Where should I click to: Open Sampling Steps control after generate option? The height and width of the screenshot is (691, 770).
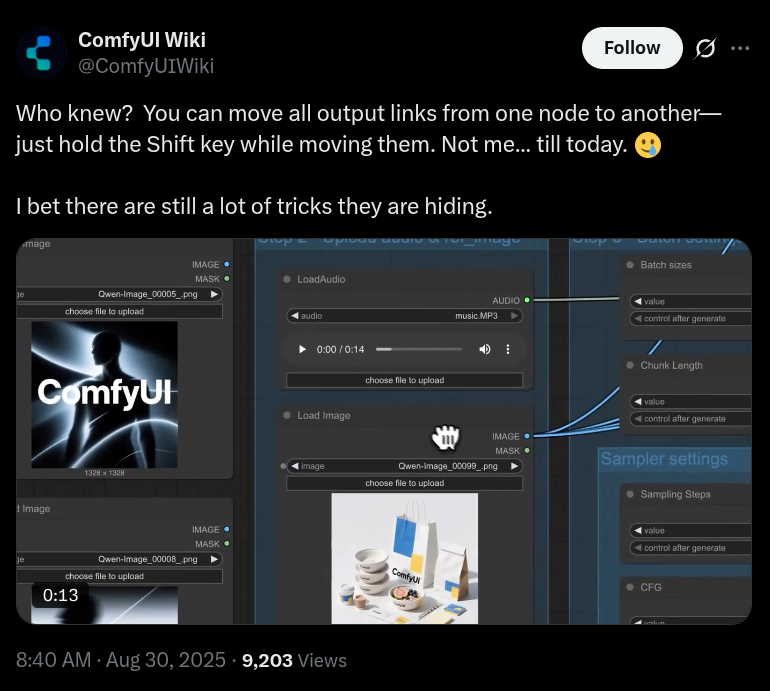click(x=691, y=548)
